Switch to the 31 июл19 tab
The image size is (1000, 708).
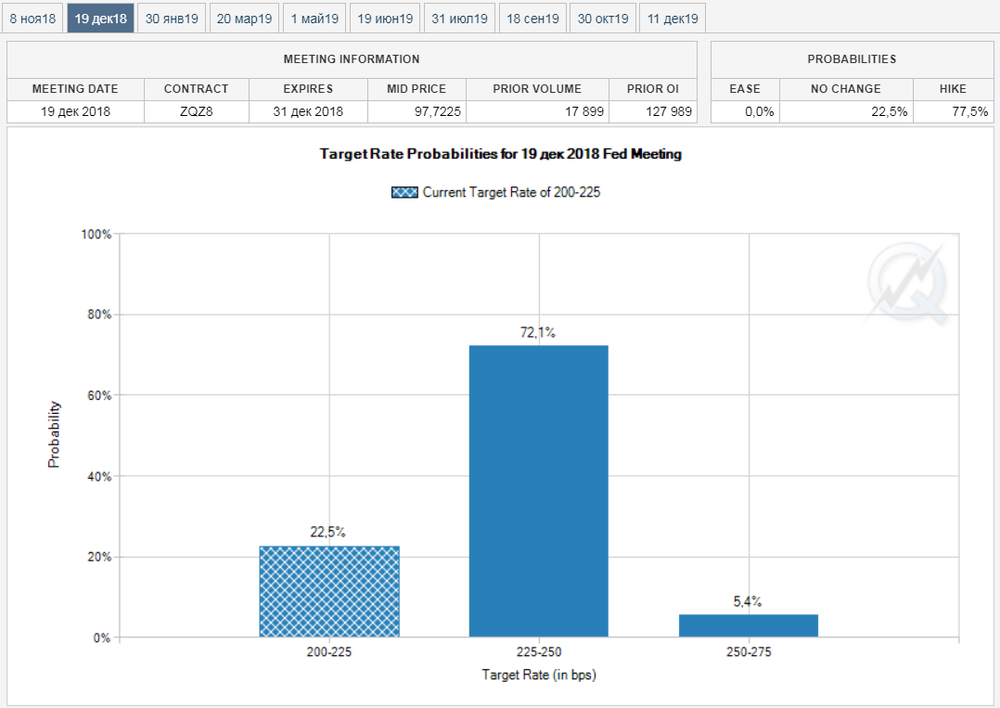tap(459, 18)
